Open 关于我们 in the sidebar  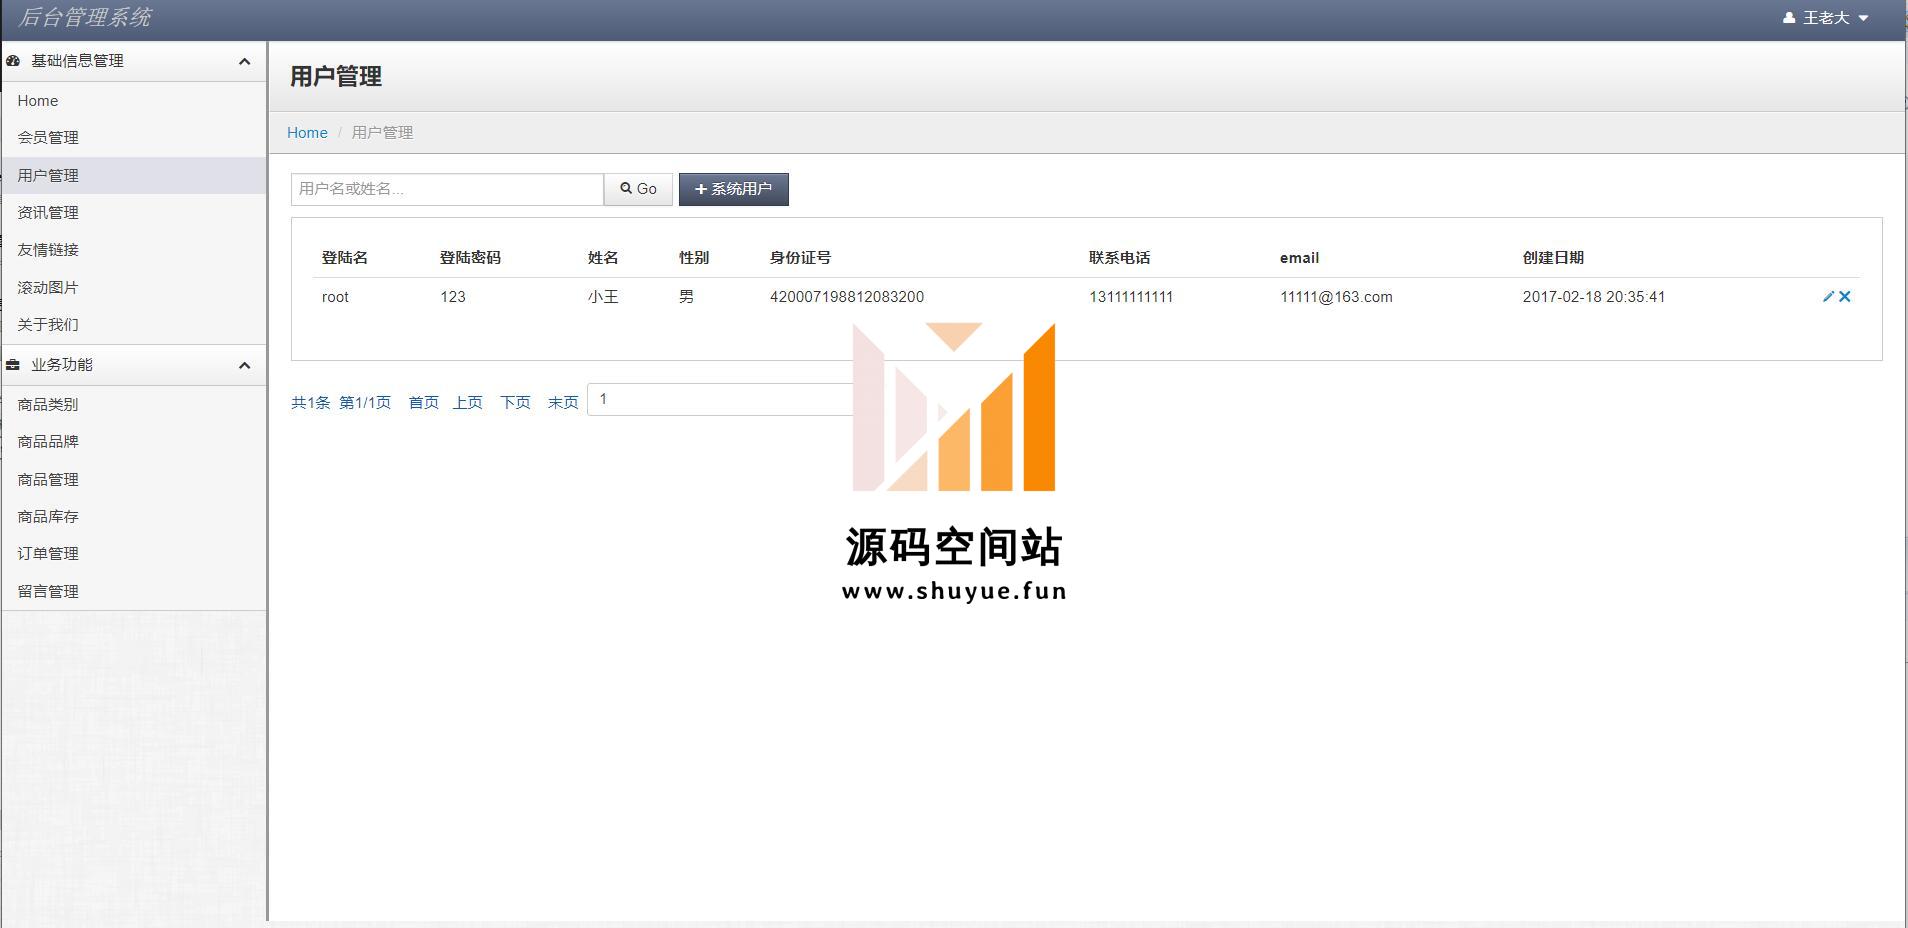coord(133,324)
